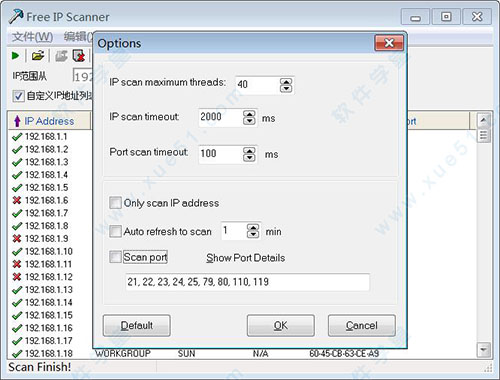Click the Default button

tap(137, 325)
